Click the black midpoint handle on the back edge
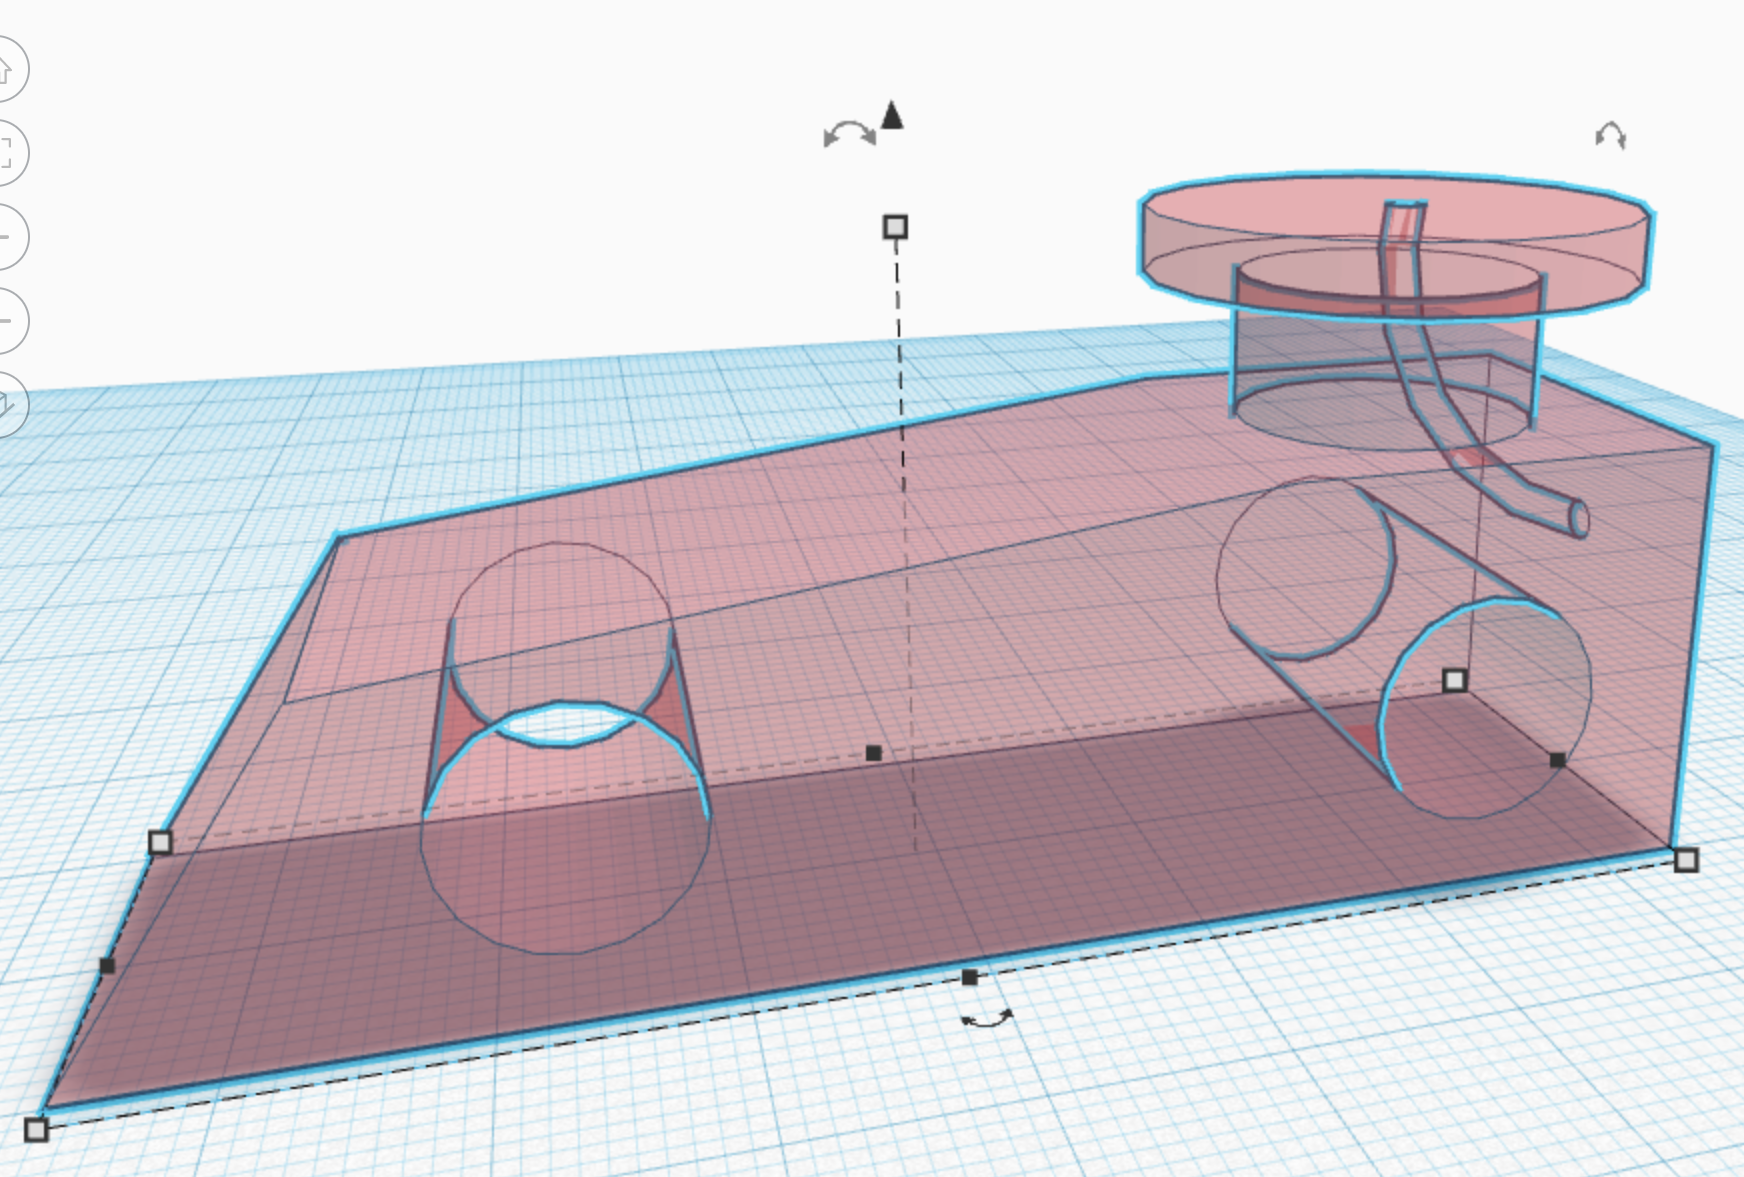The image size is (1744, 1177). click(x=873, y=753)
